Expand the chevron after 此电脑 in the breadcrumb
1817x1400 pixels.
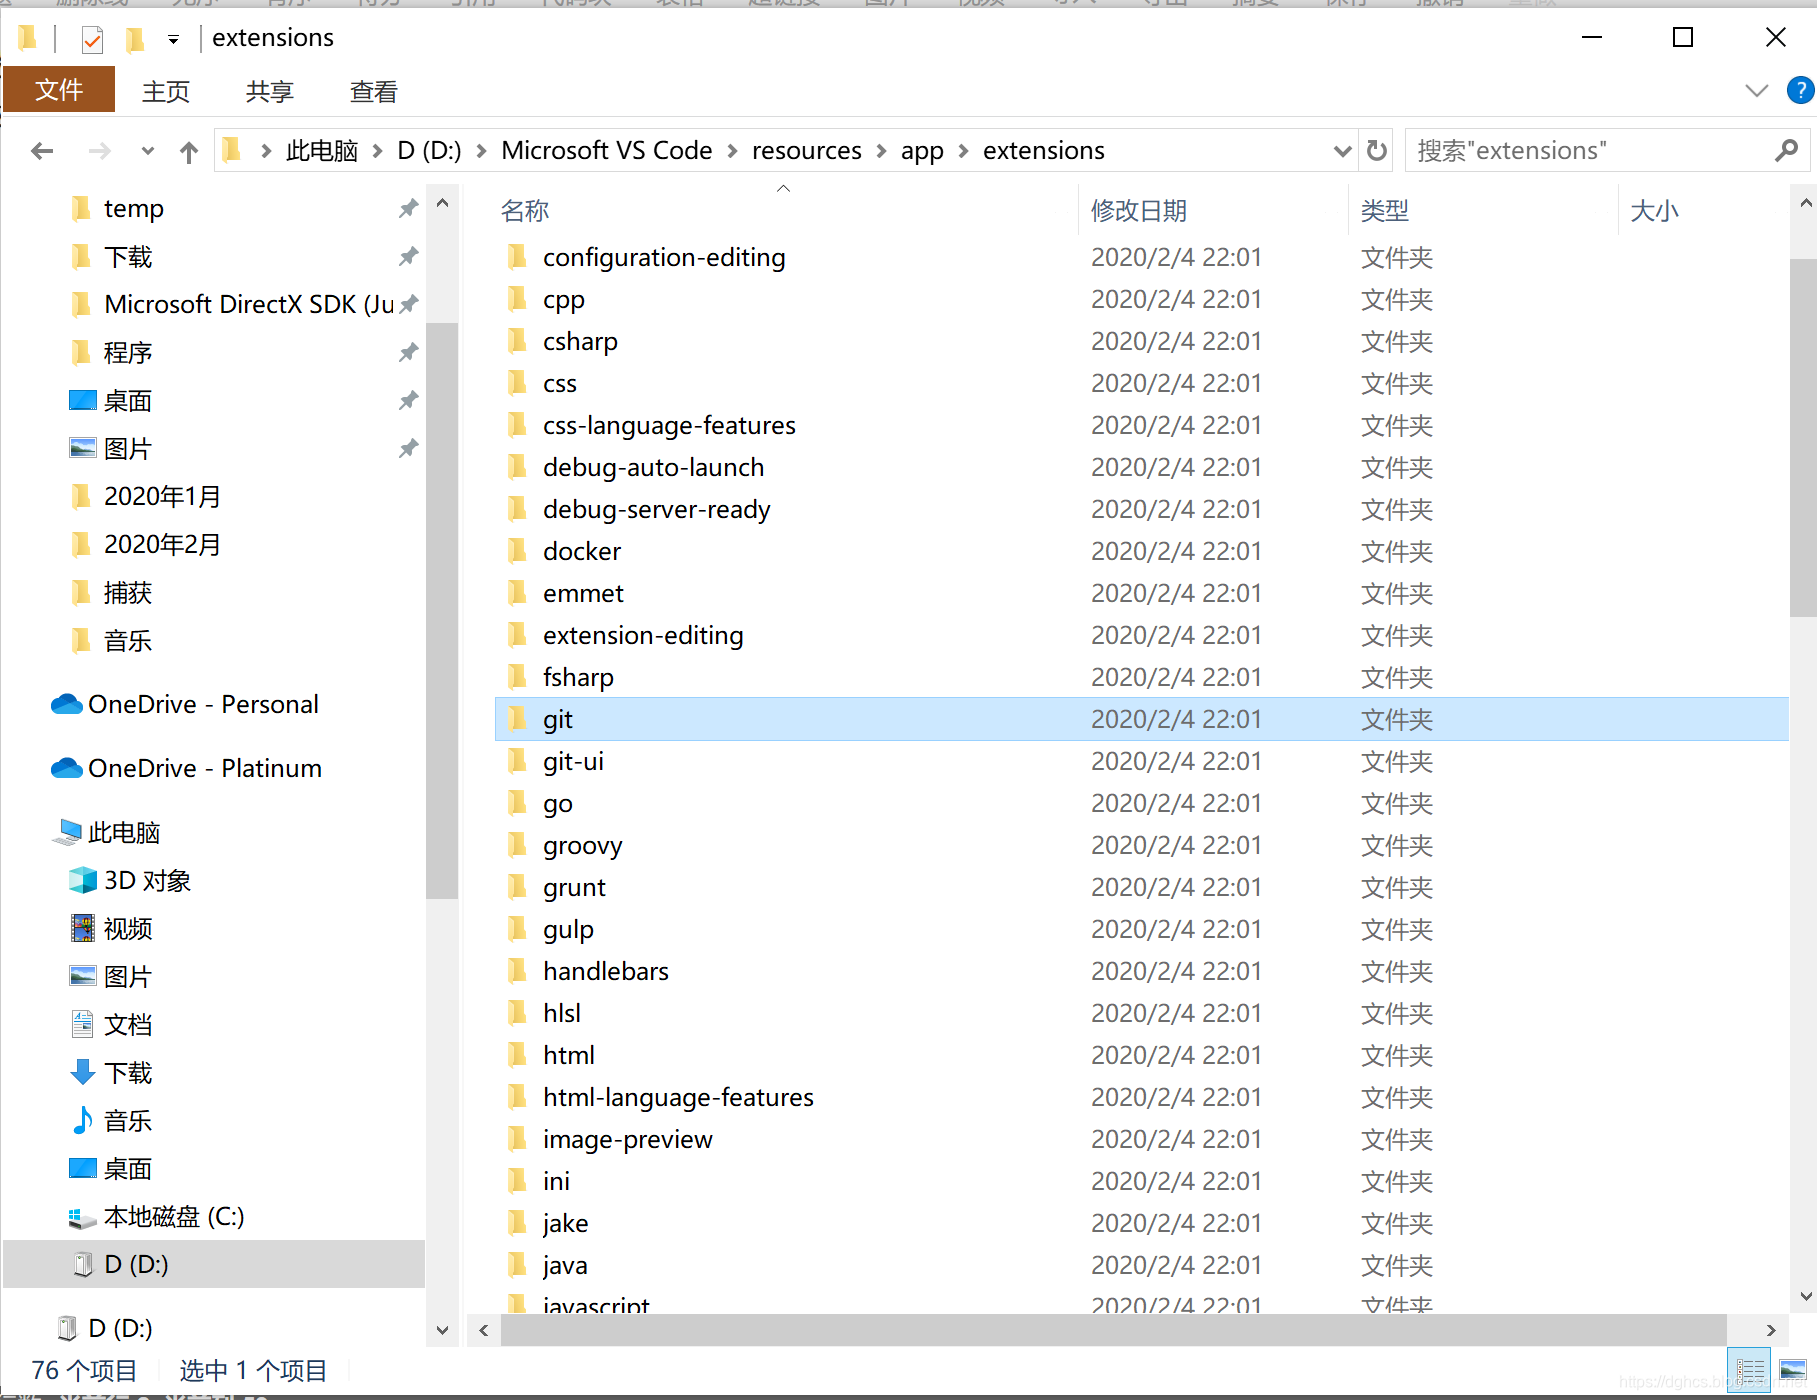click(x=378, y=151)
